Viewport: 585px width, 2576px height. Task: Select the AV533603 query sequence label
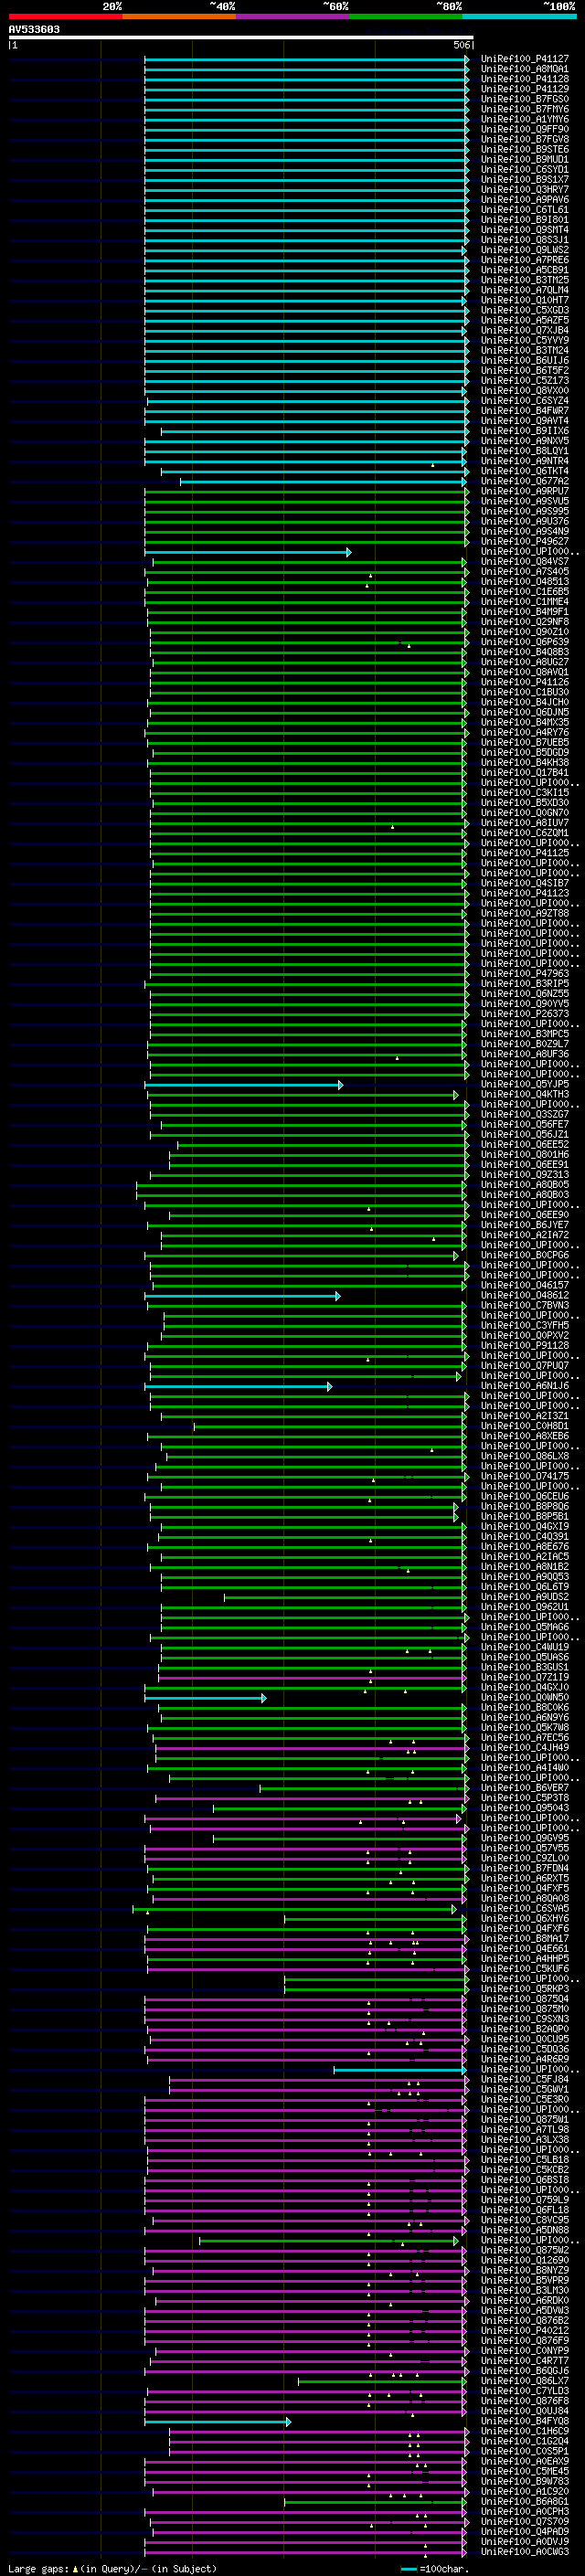[34, 30]
